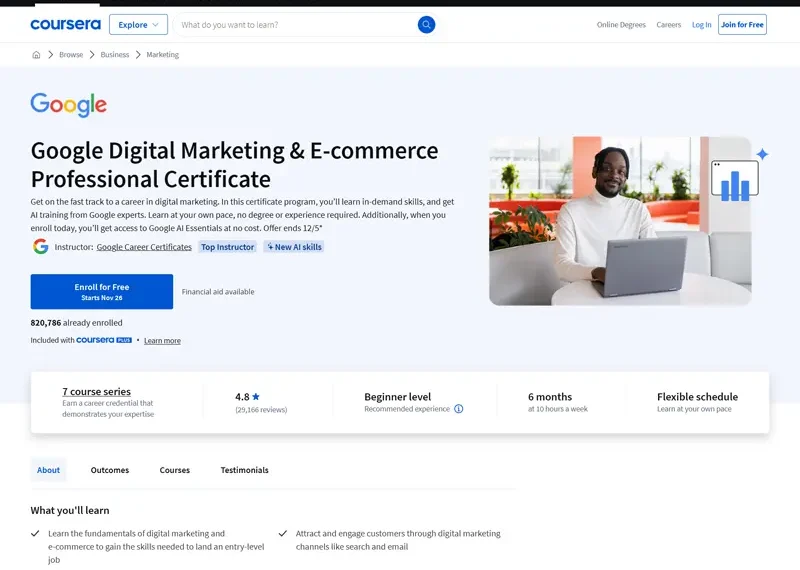Click Financial aid available
The width and height of the screenshot is (800, 570).
coord(218,292)
